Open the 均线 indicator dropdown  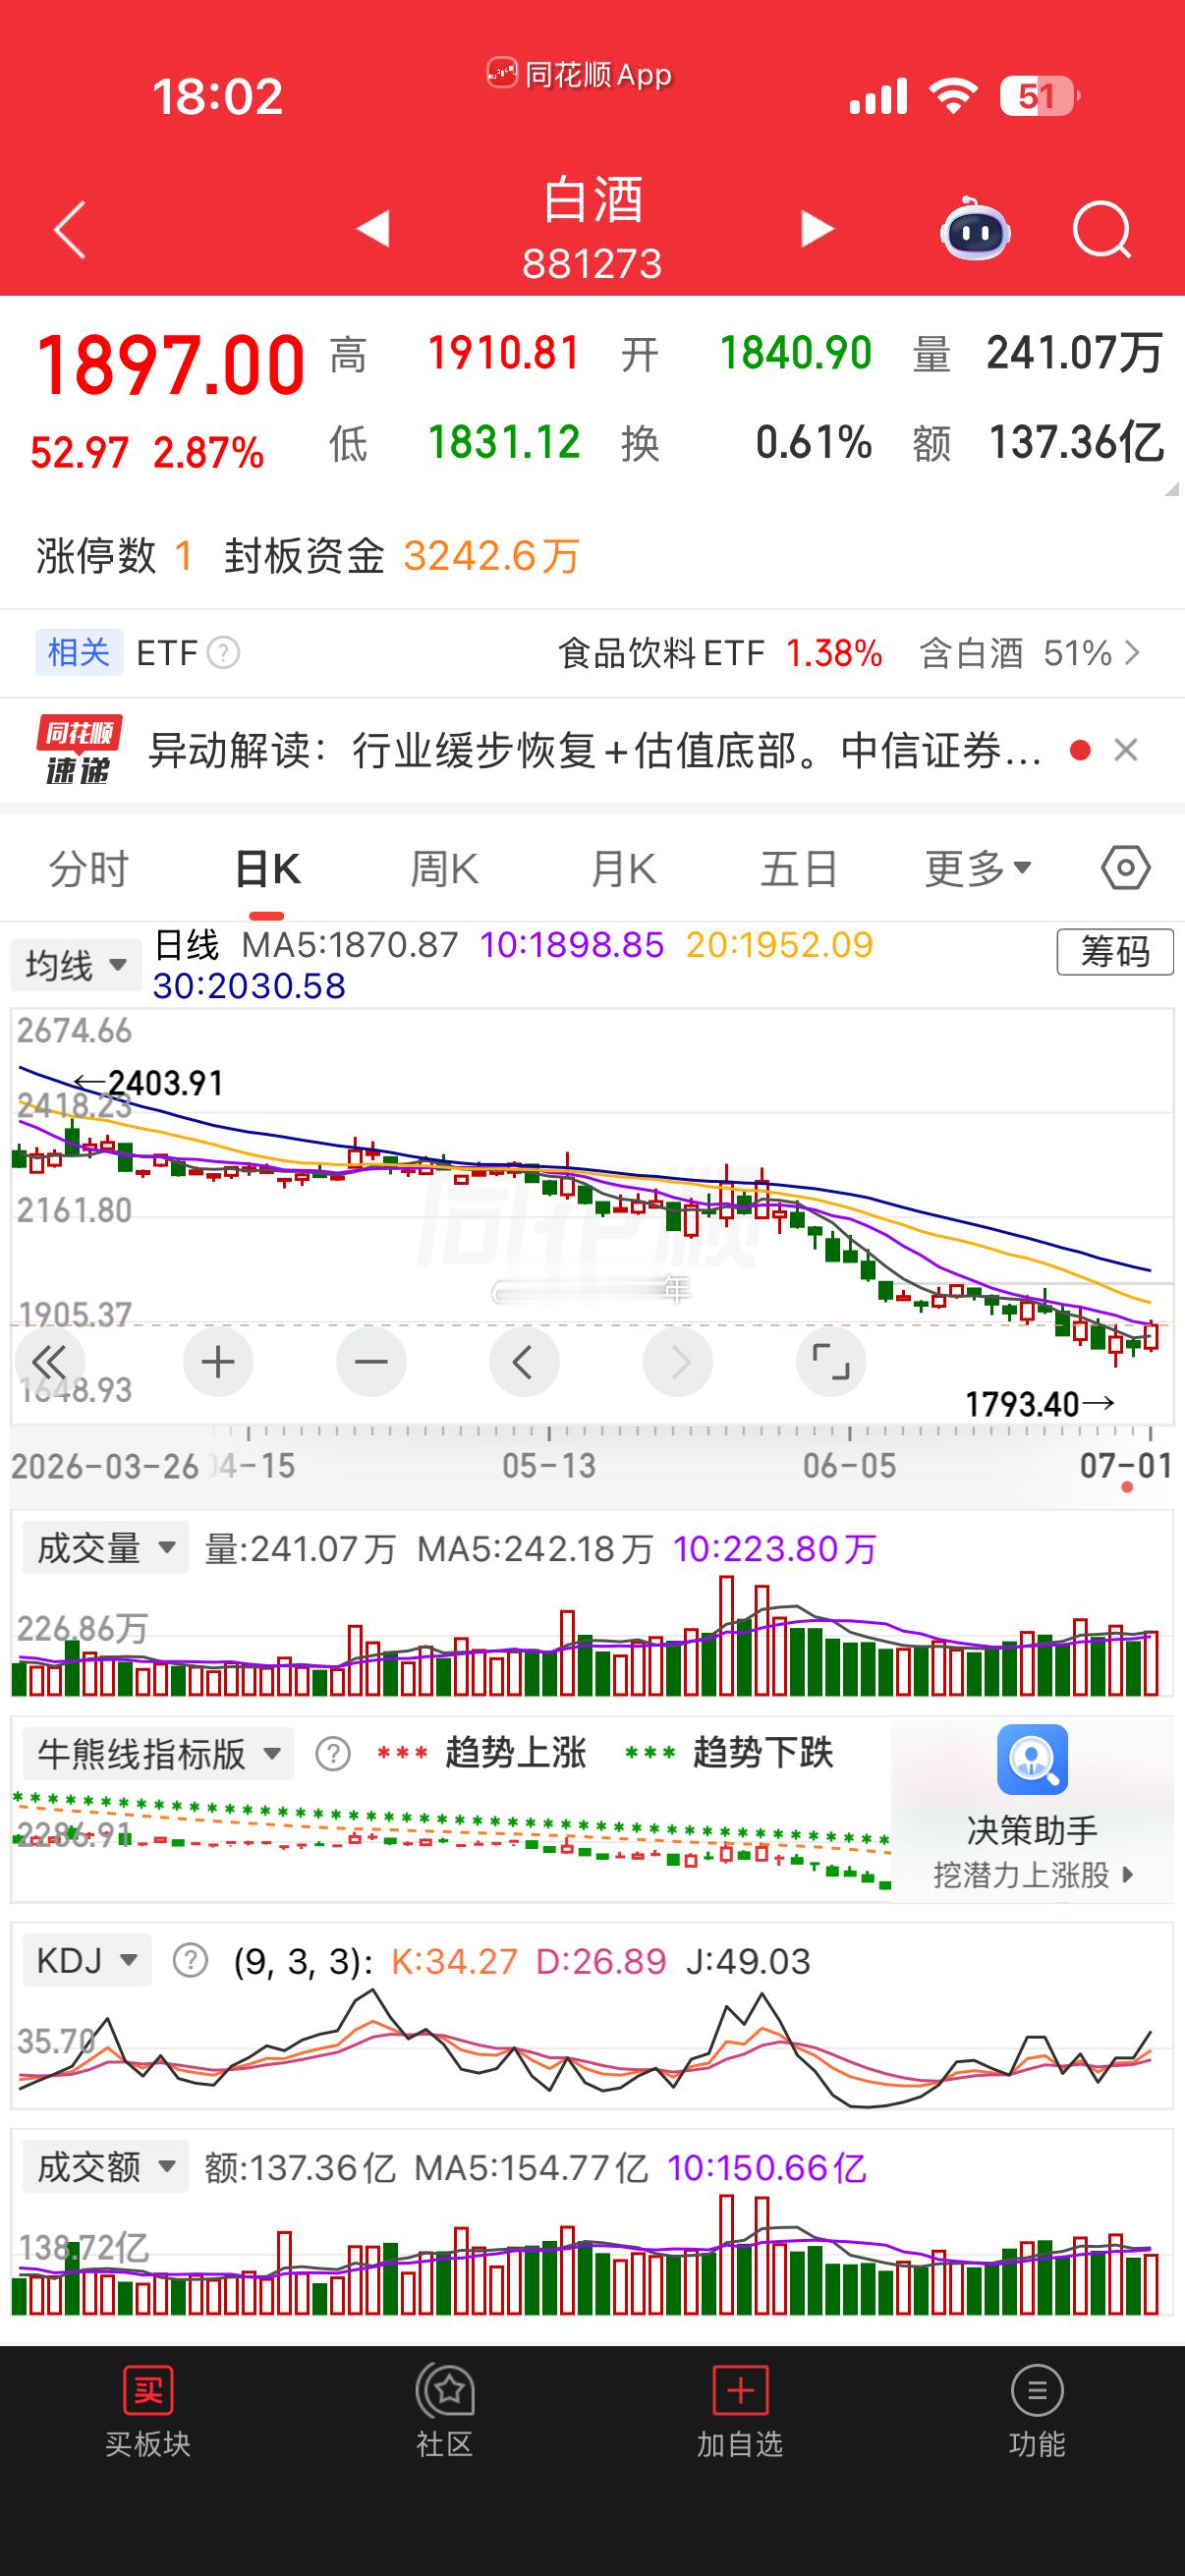(76, 965)
